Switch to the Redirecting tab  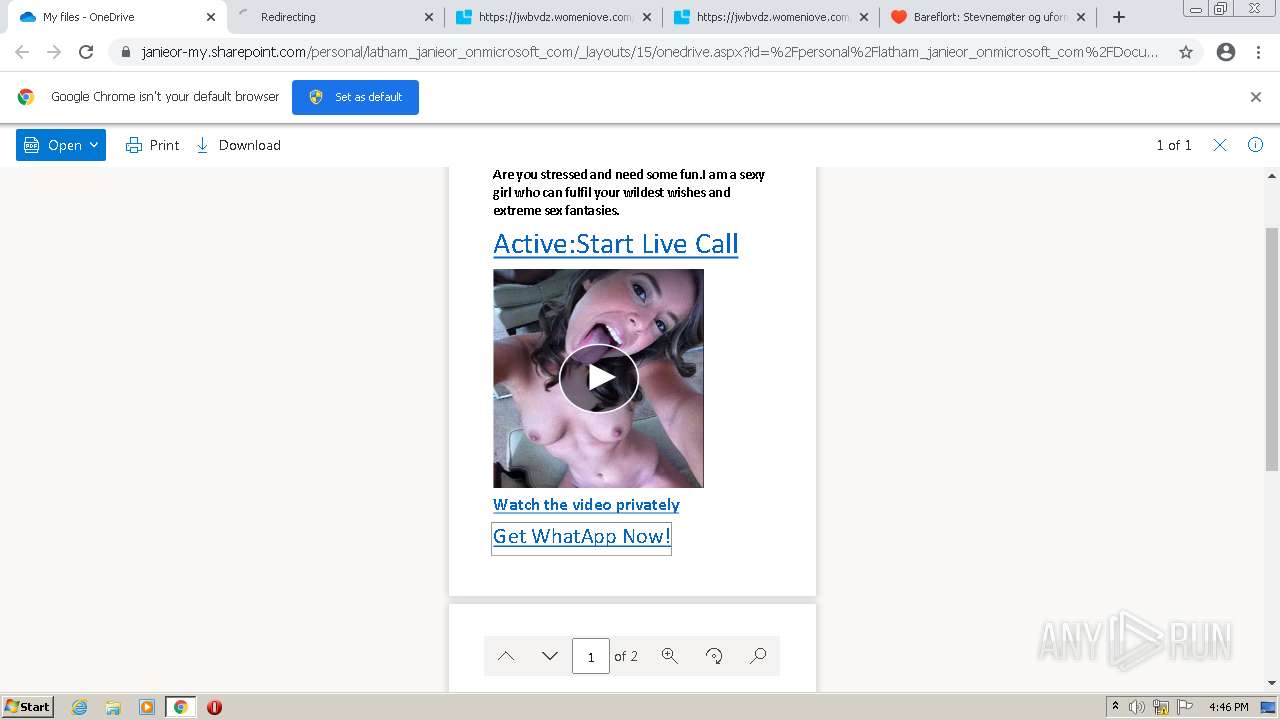330,17
